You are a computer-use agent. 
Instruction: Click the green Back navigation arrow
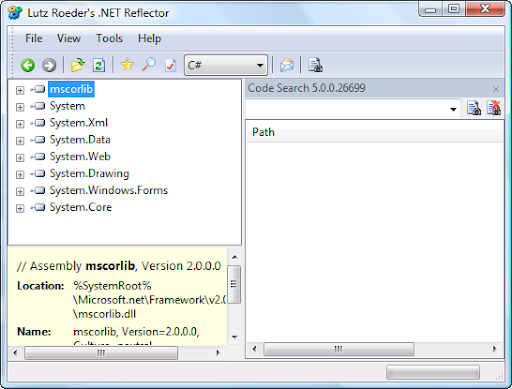click(x=28, y=65)
